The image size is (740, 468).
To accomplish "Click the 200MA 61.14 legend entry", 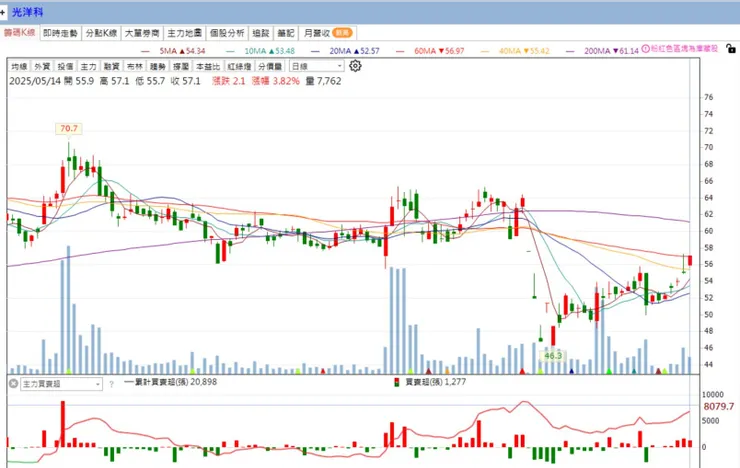I will click(x=603, y=51).
